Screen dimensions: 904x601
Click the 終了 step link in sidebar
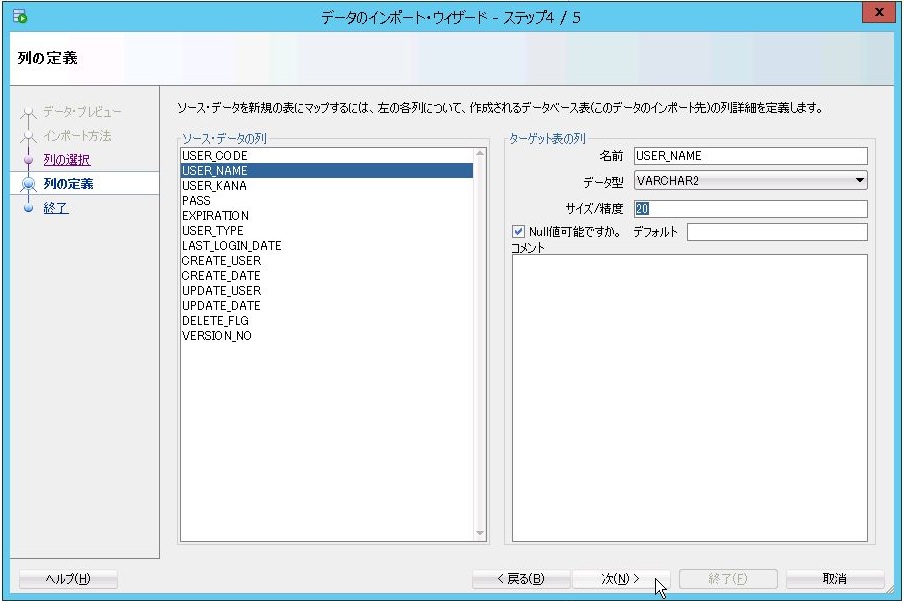(56, 208)
